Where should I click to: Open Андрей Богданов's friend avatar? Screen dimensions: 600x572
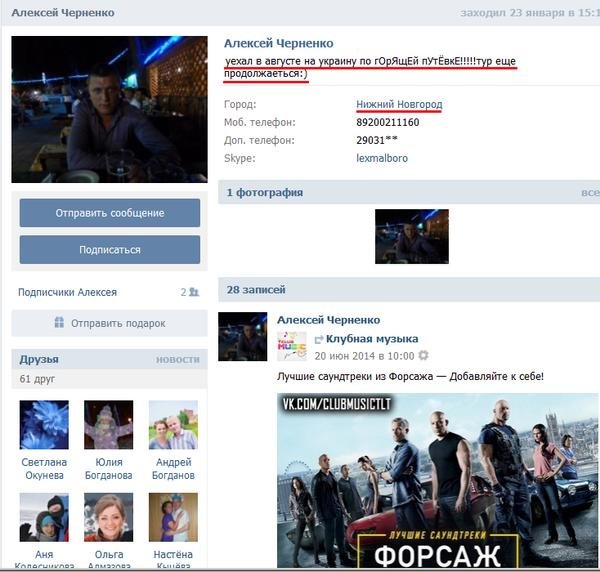tap(173, 425)
